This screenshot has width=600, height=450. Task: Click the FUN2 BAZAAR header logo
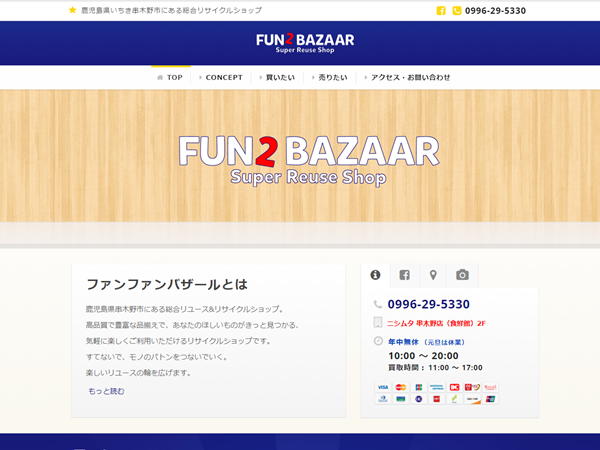coord(305,43)
